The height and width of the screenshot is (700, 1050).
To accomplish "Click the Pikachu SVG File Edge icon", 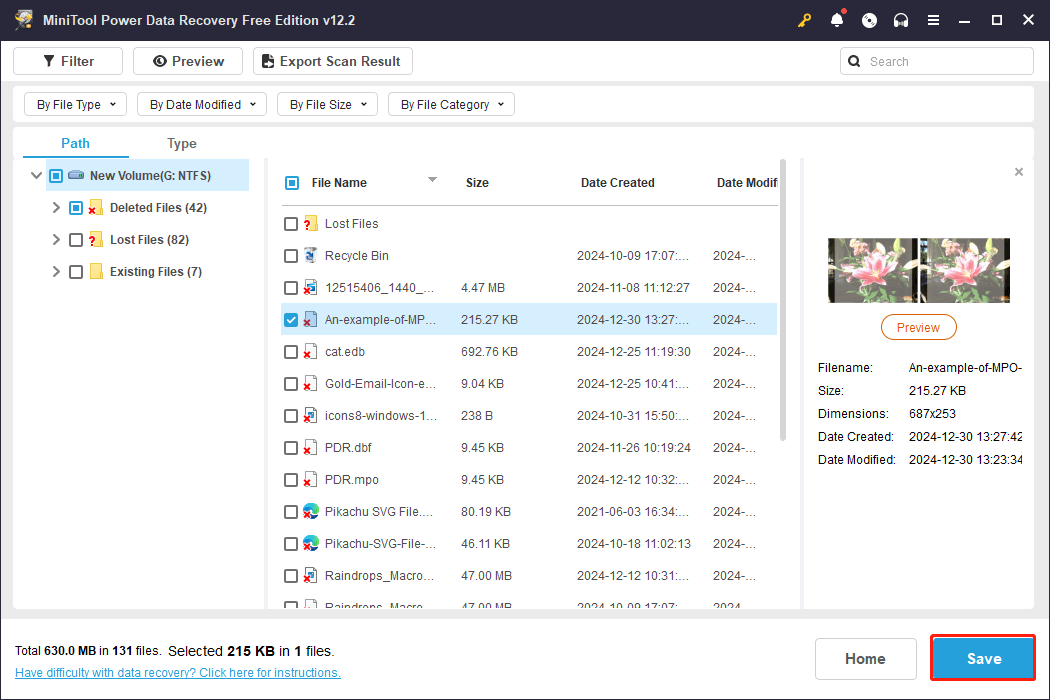I will coord(310,512).
